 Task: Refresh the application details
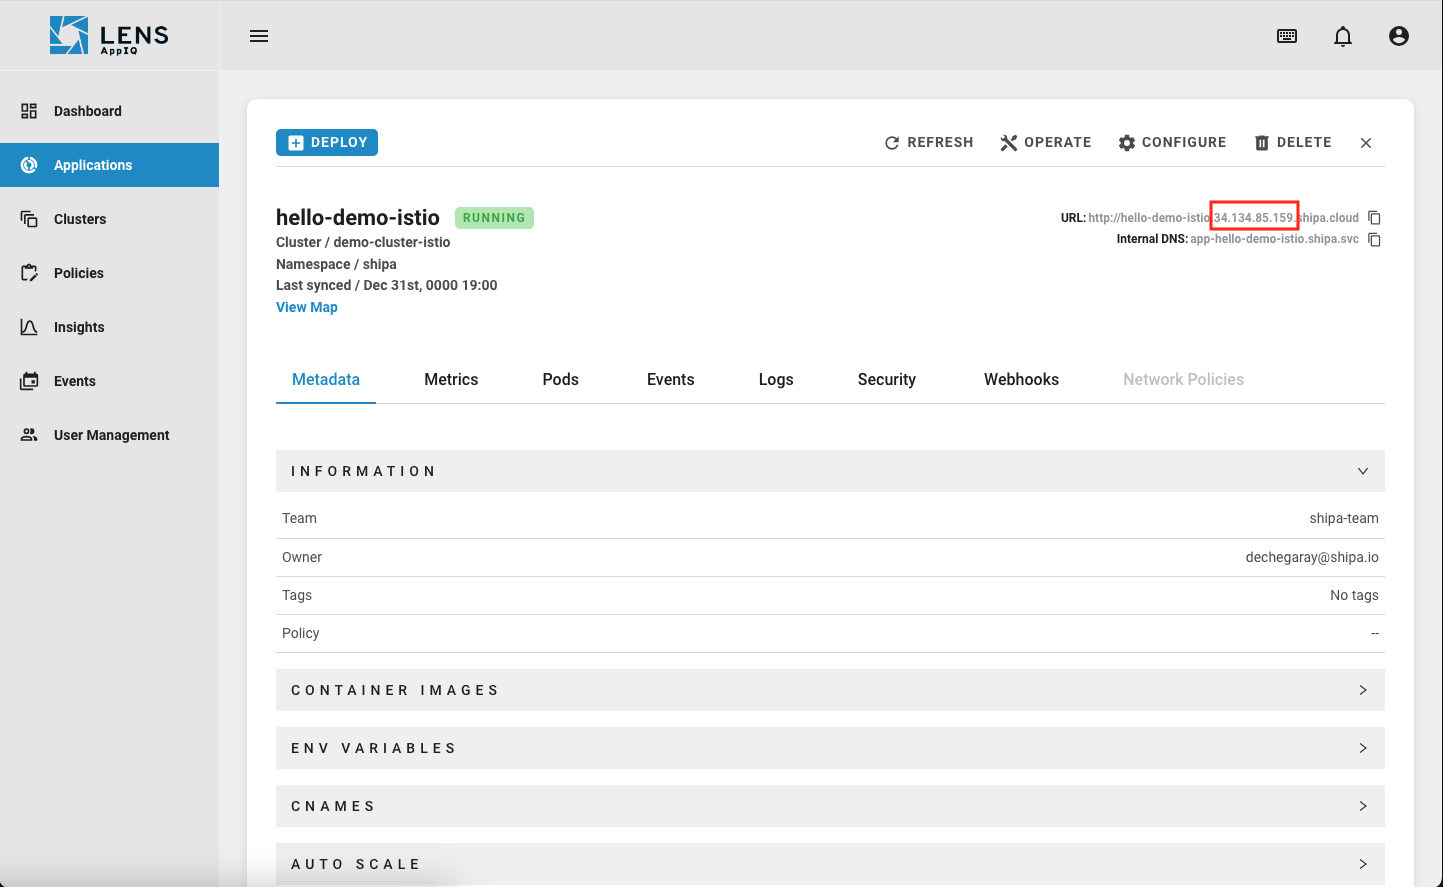(x=929, y=143)
